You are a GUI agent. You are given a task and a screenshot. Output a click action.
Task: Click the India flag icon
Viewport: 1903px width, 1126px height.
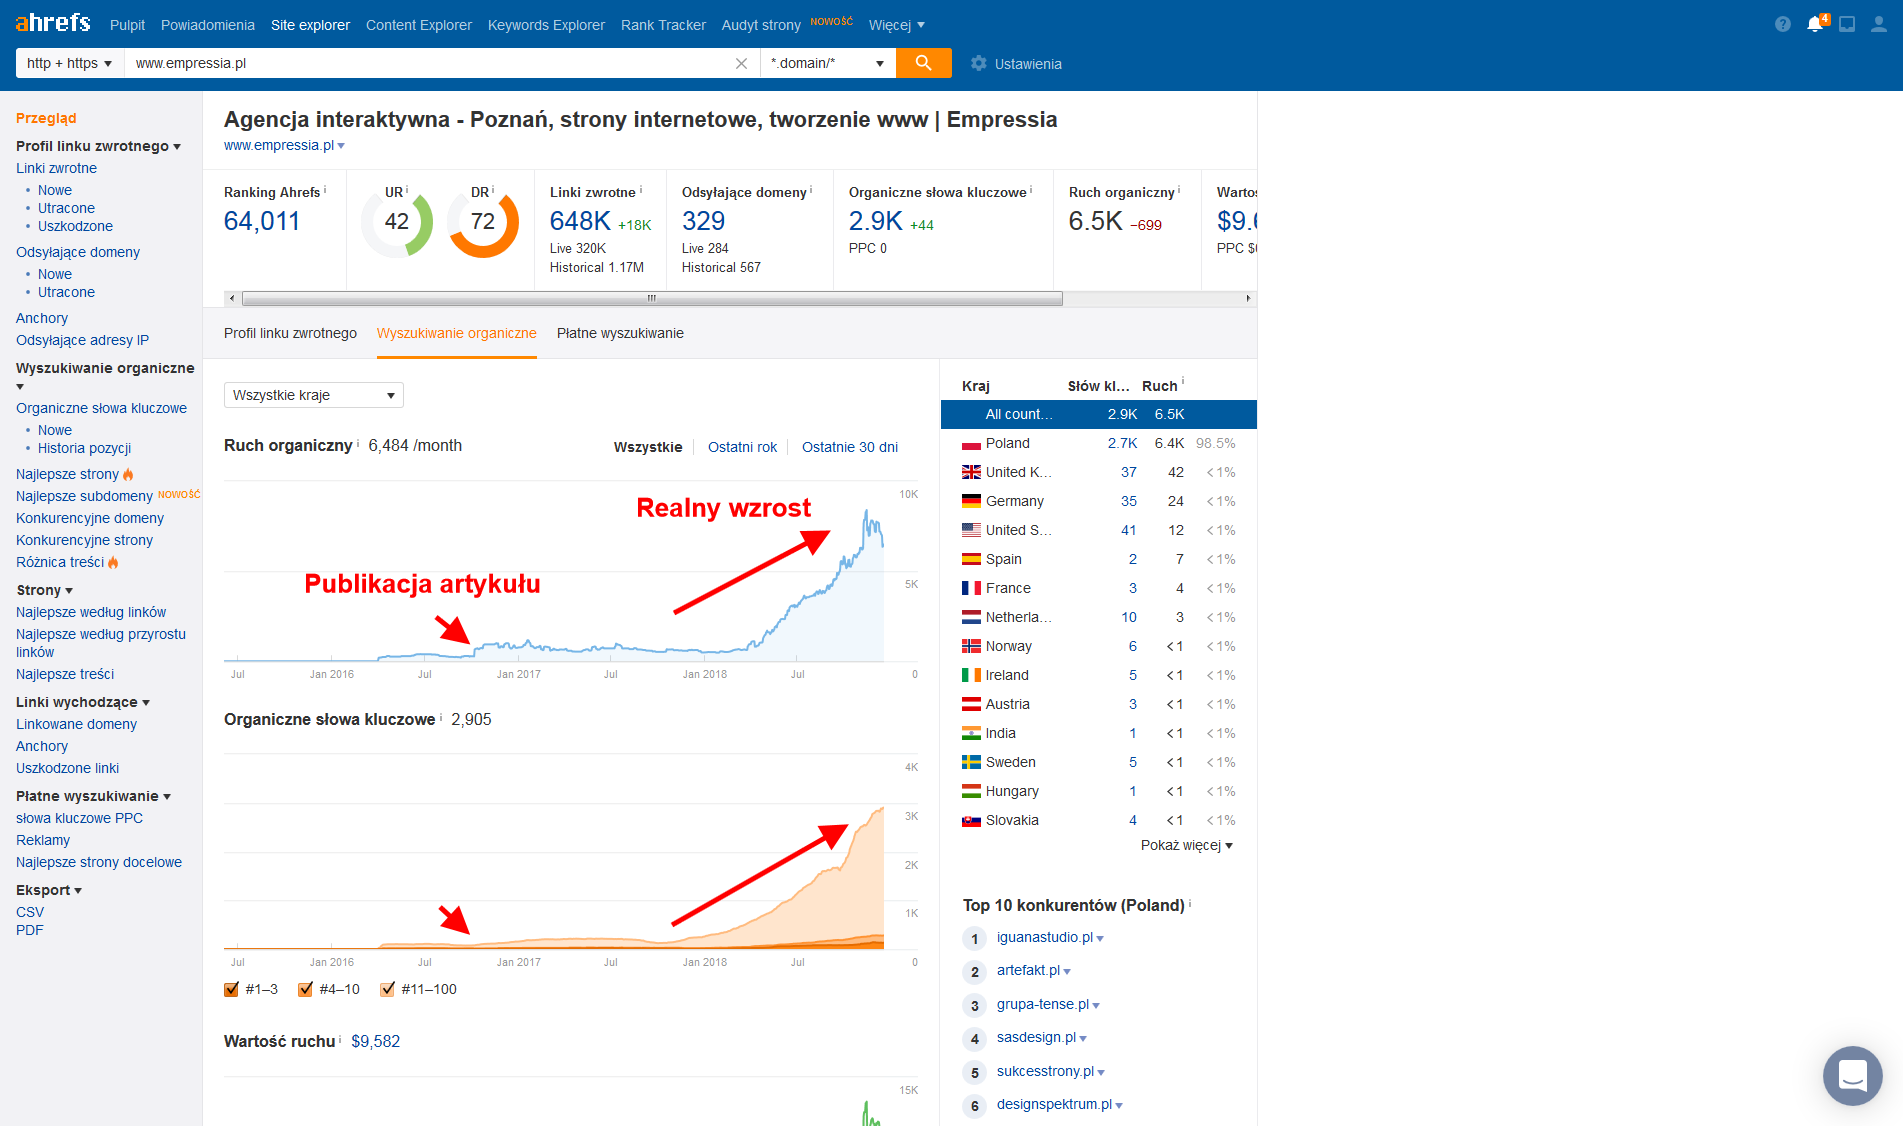971,734
